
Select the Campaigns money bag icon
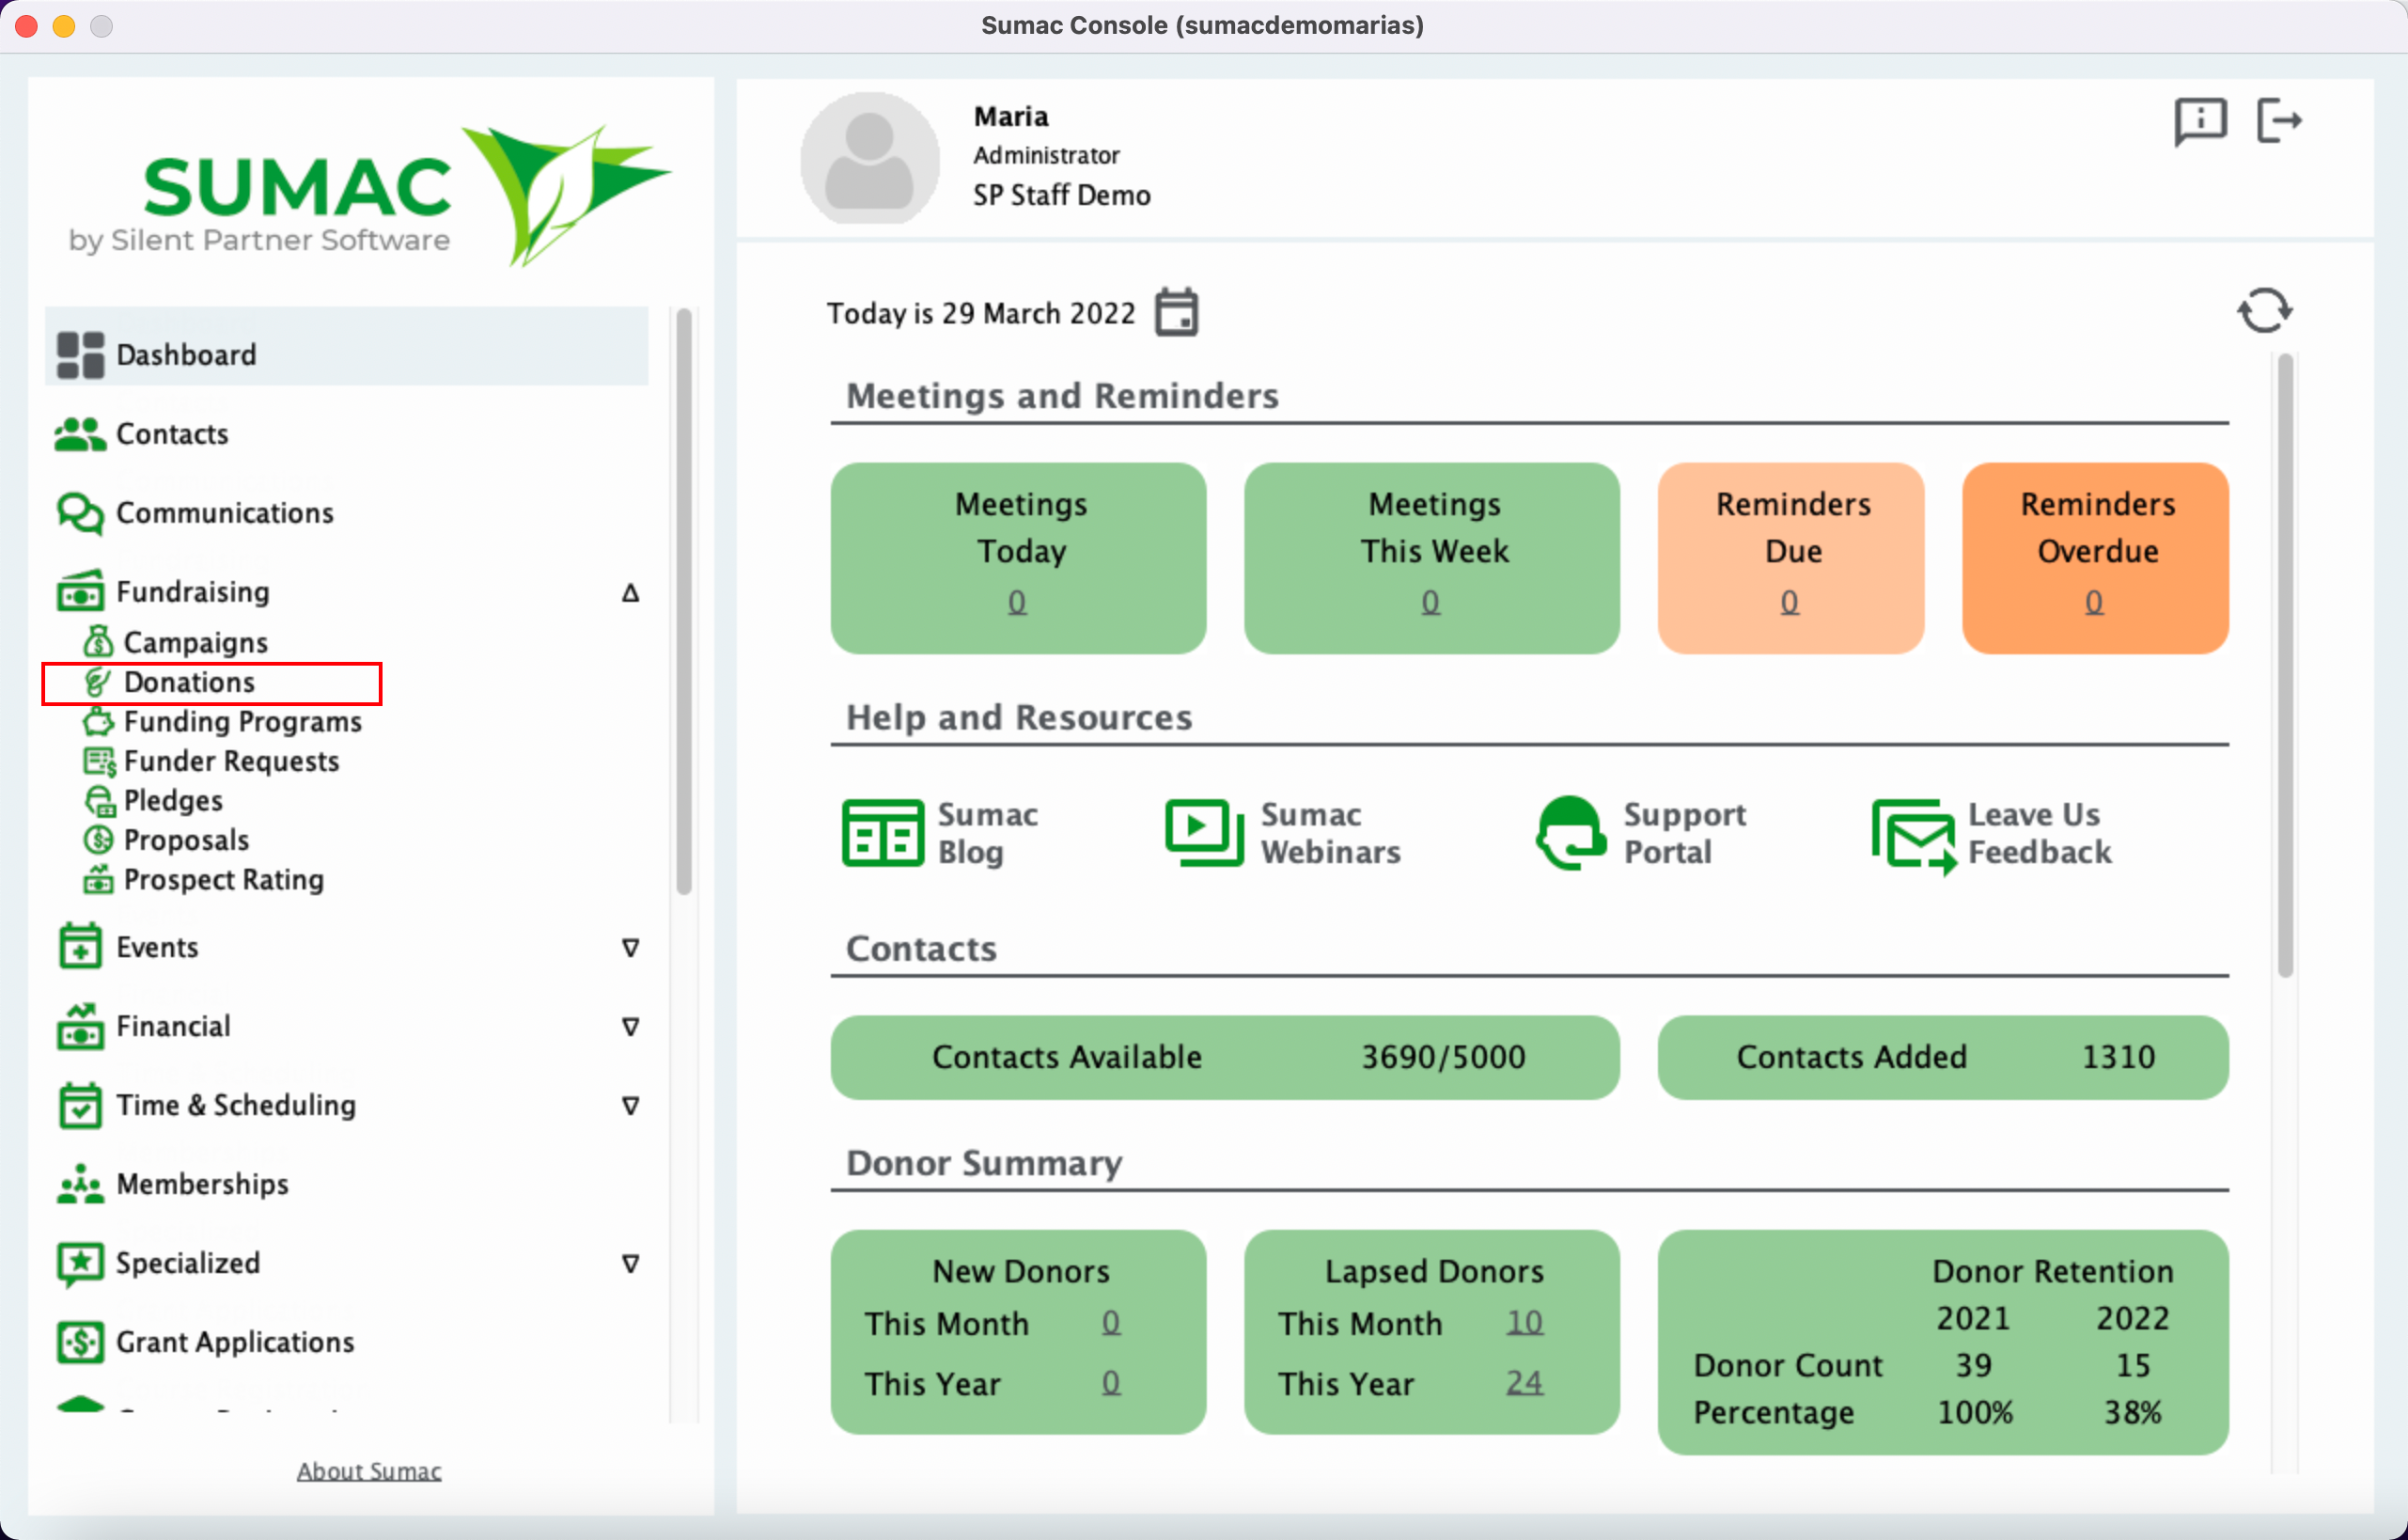tap(98, 641)
